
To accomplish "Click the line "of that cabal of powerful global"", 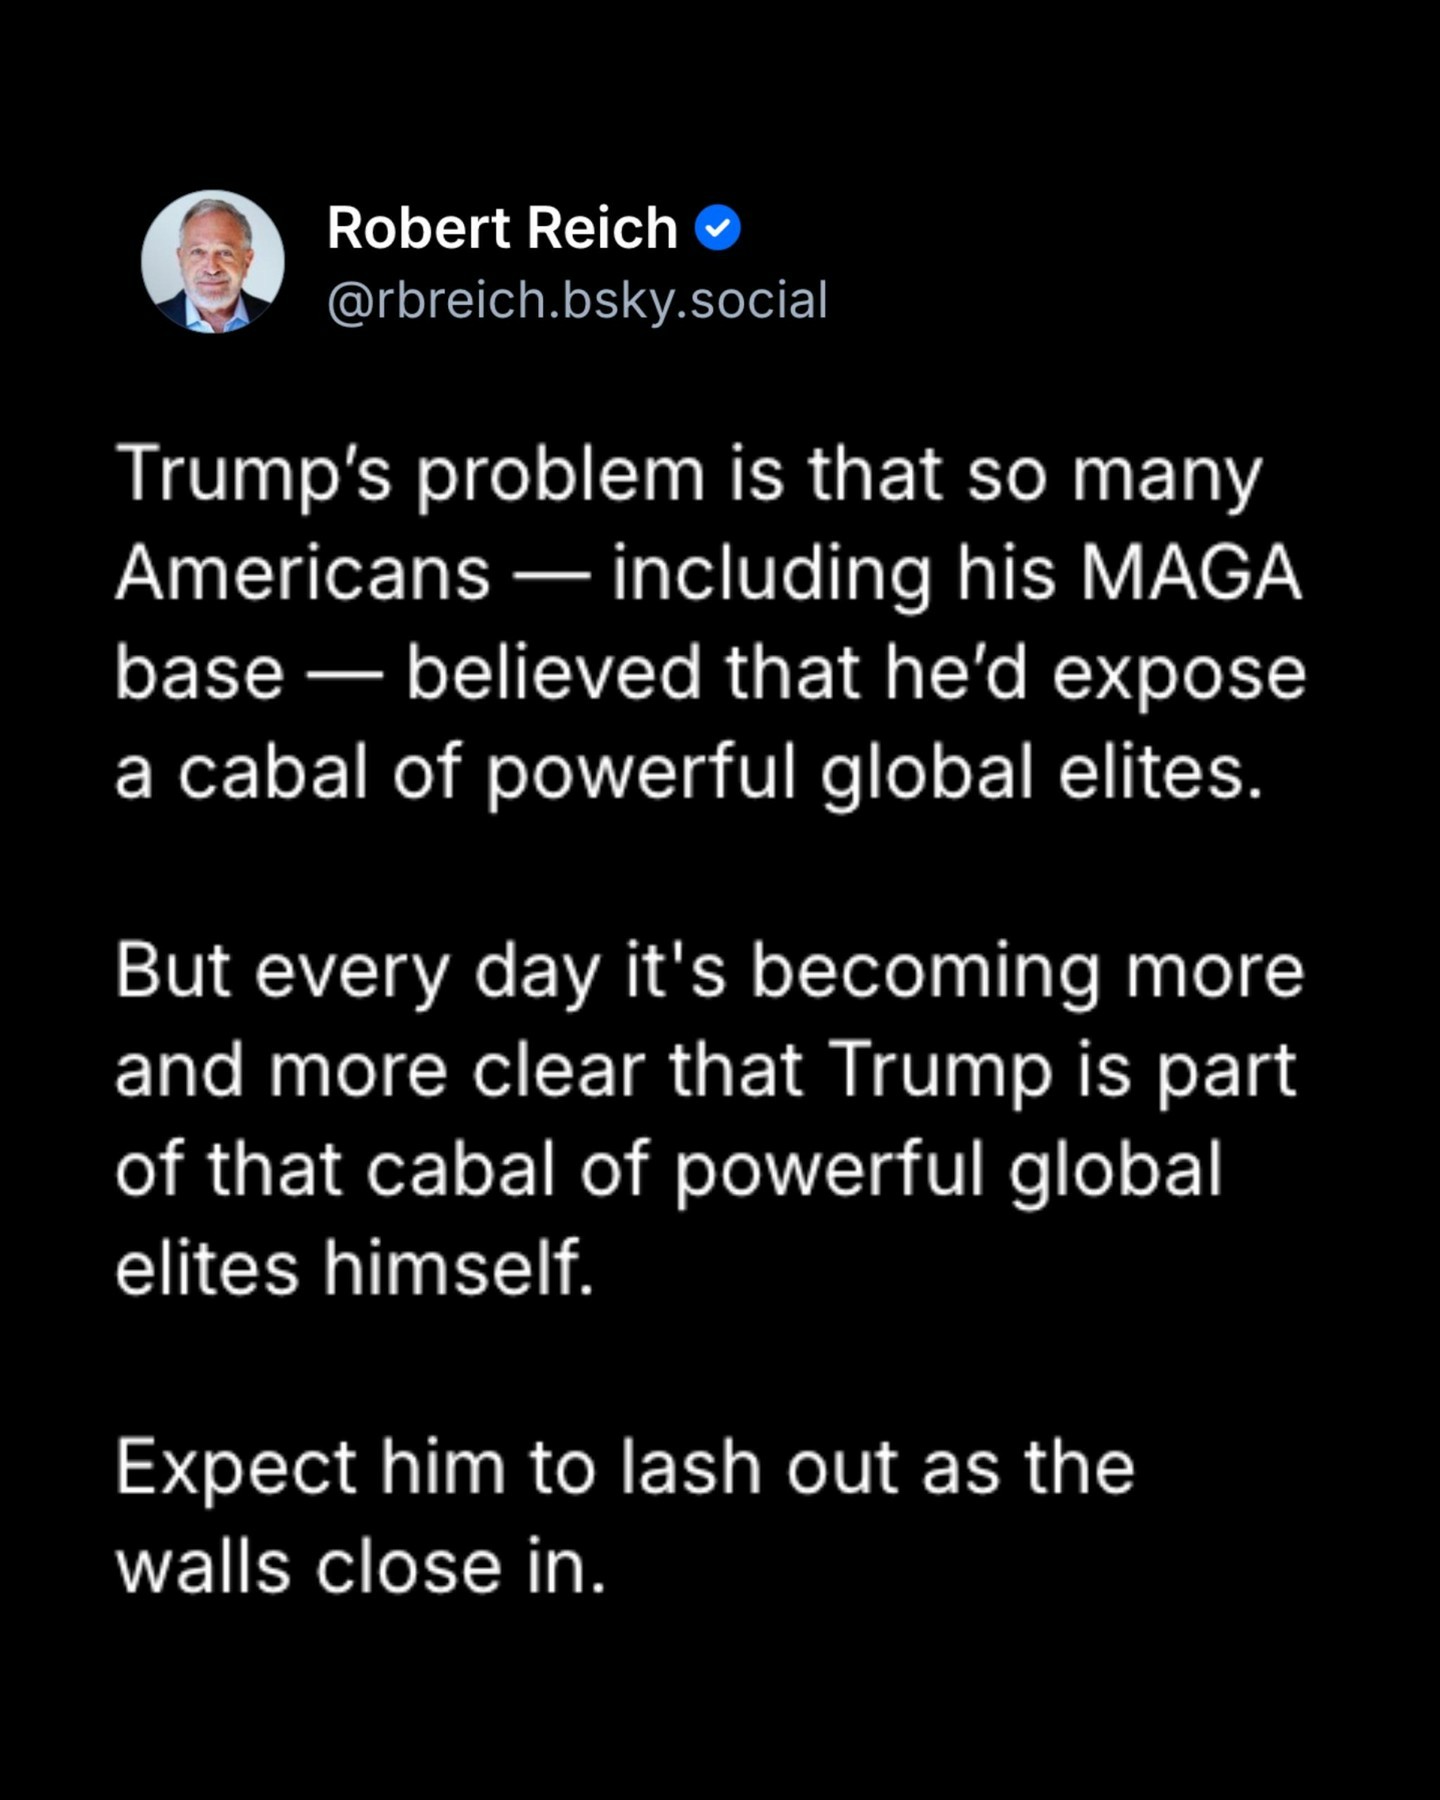I will (668, 1169).
